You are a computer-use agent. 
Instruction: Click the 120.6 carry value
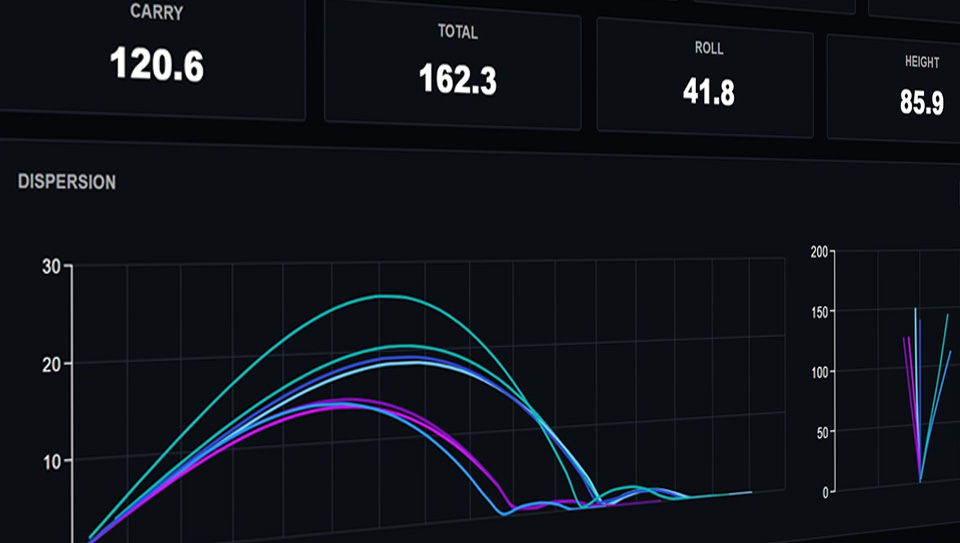tap(157, 65)
